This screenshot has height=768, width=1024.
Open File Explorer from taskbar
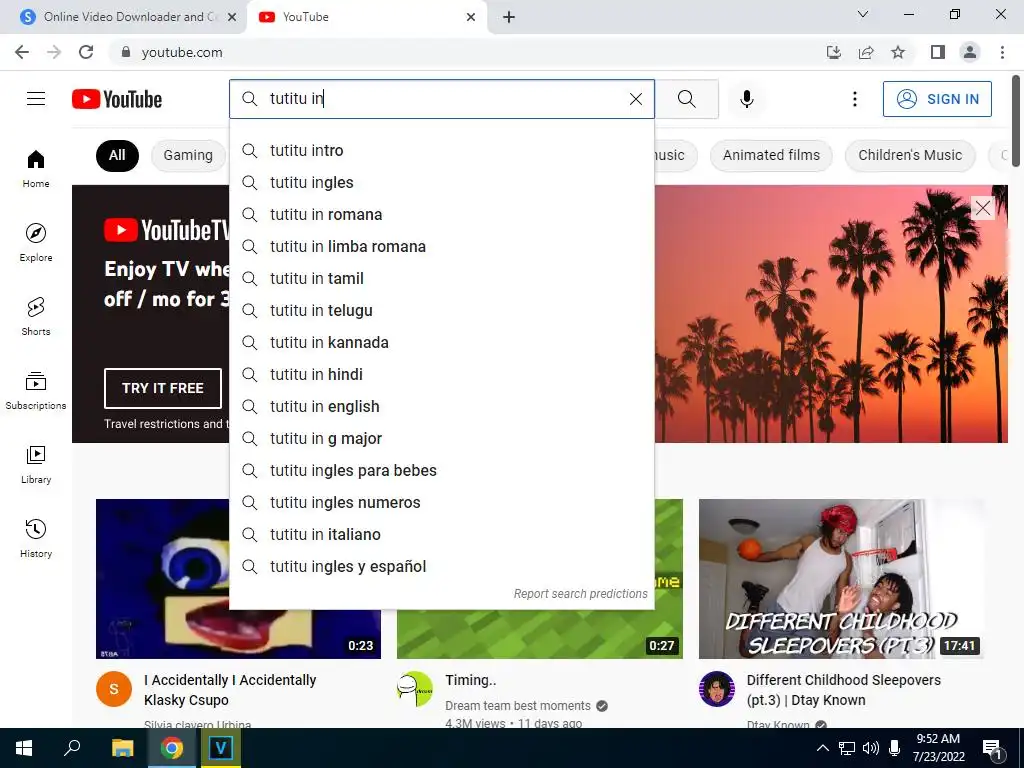pos(122,748)
